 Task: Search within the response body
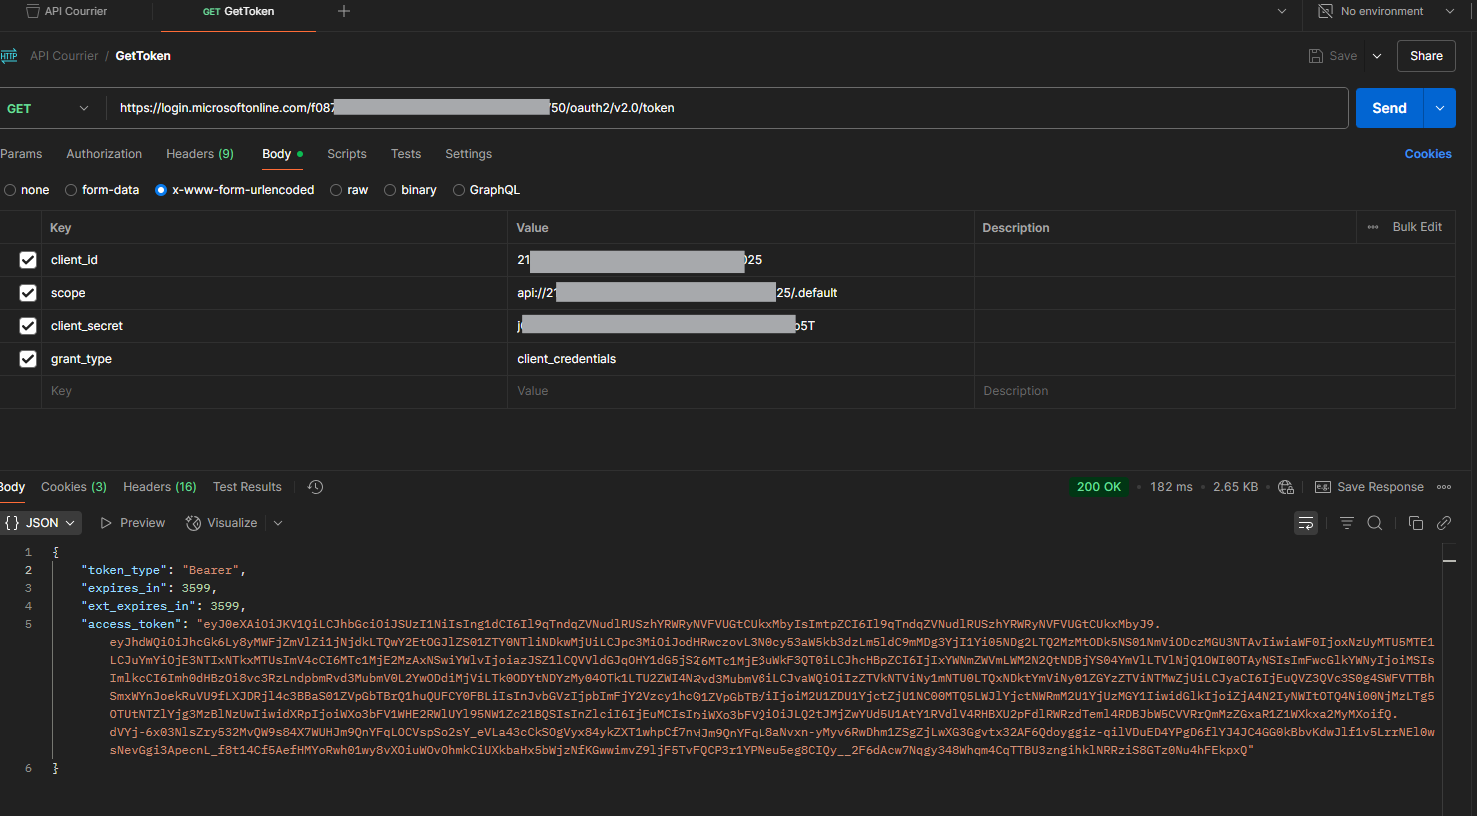pyautogui.click(x=1375, y=523)
